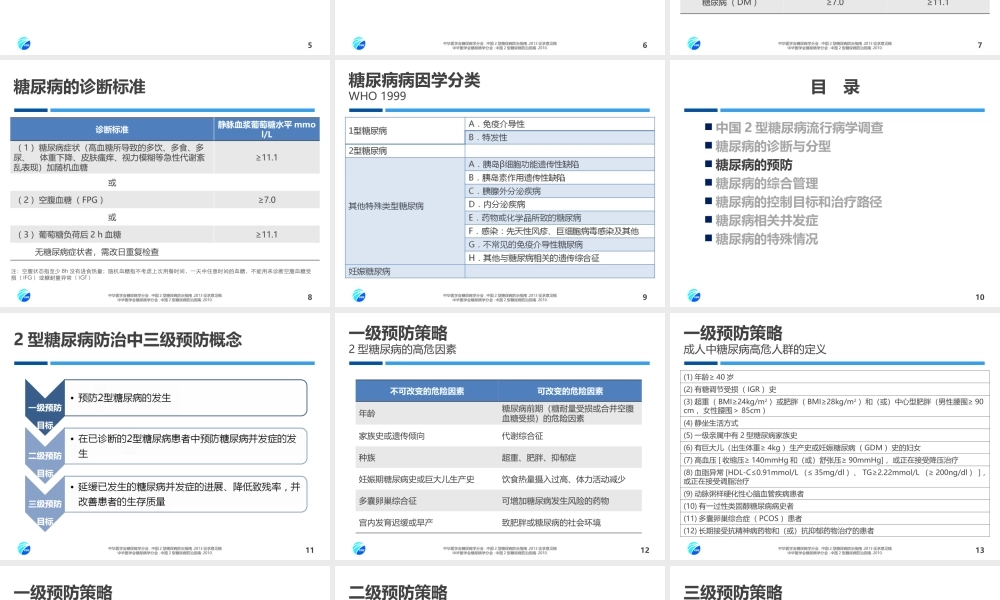Select the logo icon on the 目录 slide
Viewport: 1000px width, 600px height.
pos(694,294)
